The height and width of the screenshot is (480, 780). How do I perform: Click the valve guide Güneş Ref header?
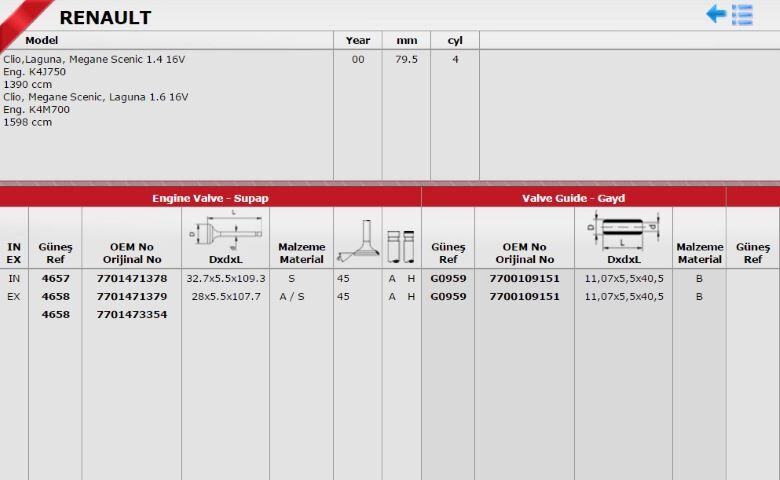[x=448, y=253]
